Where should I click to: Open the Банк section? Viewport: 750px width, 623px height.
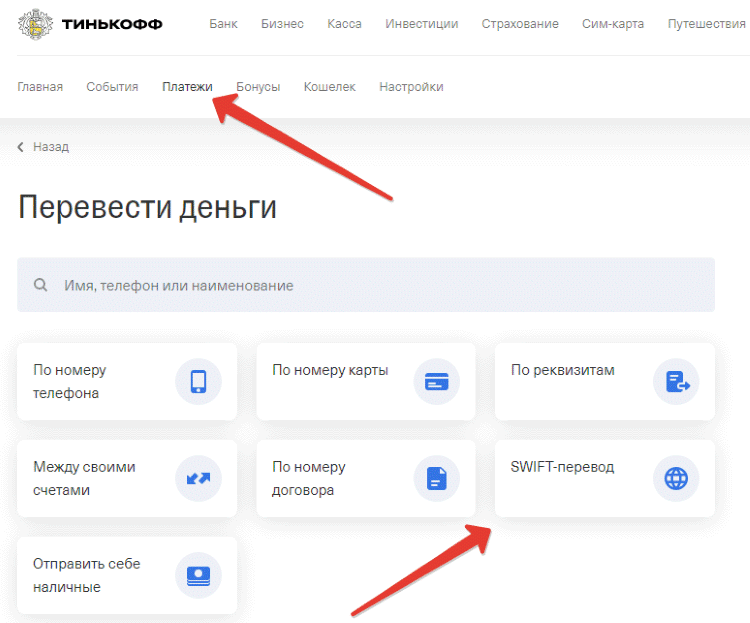tap(223, 24)
